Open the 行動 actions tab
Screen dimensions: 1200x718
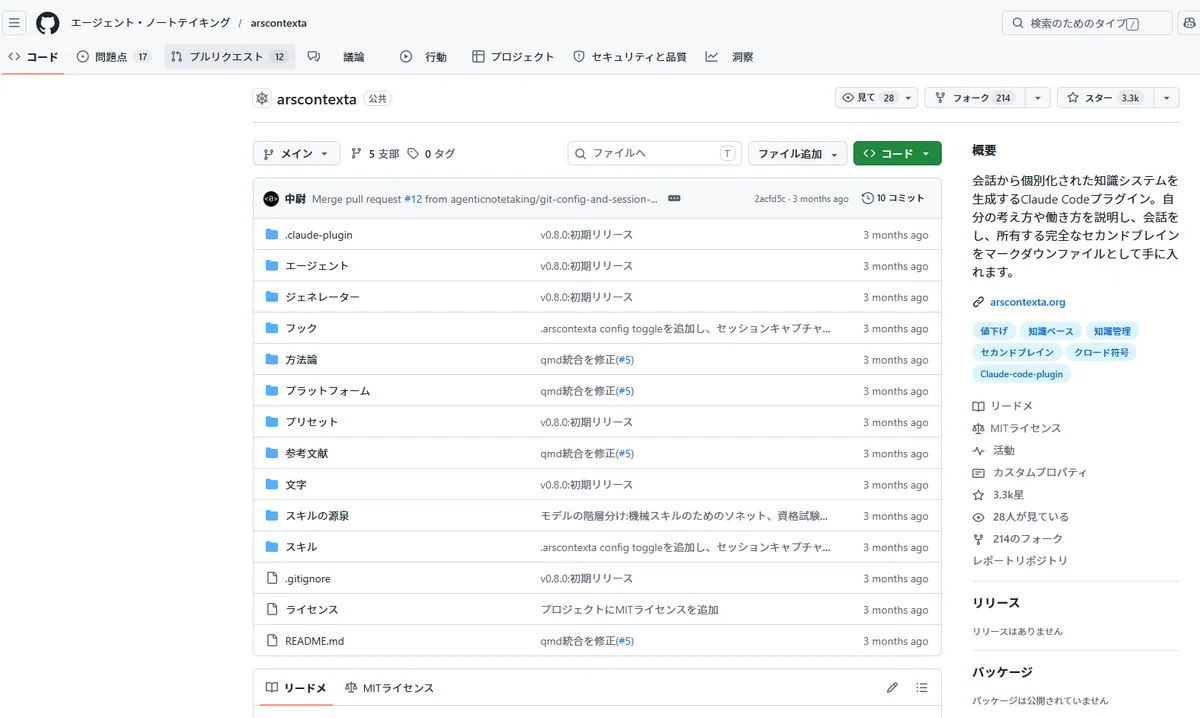click(423, 57)
